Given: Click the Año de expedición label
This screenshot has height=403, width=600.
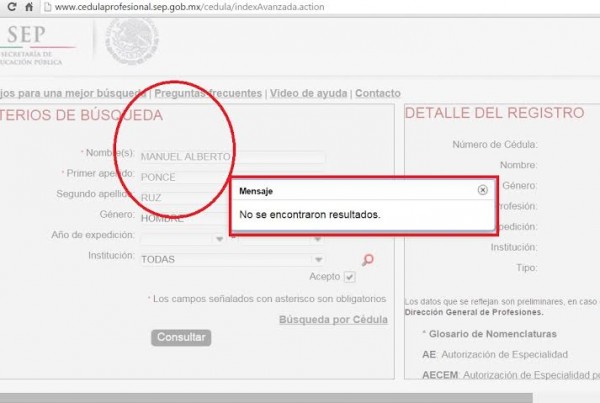Looking at the screenshot, I should click(x=93, y=235).
